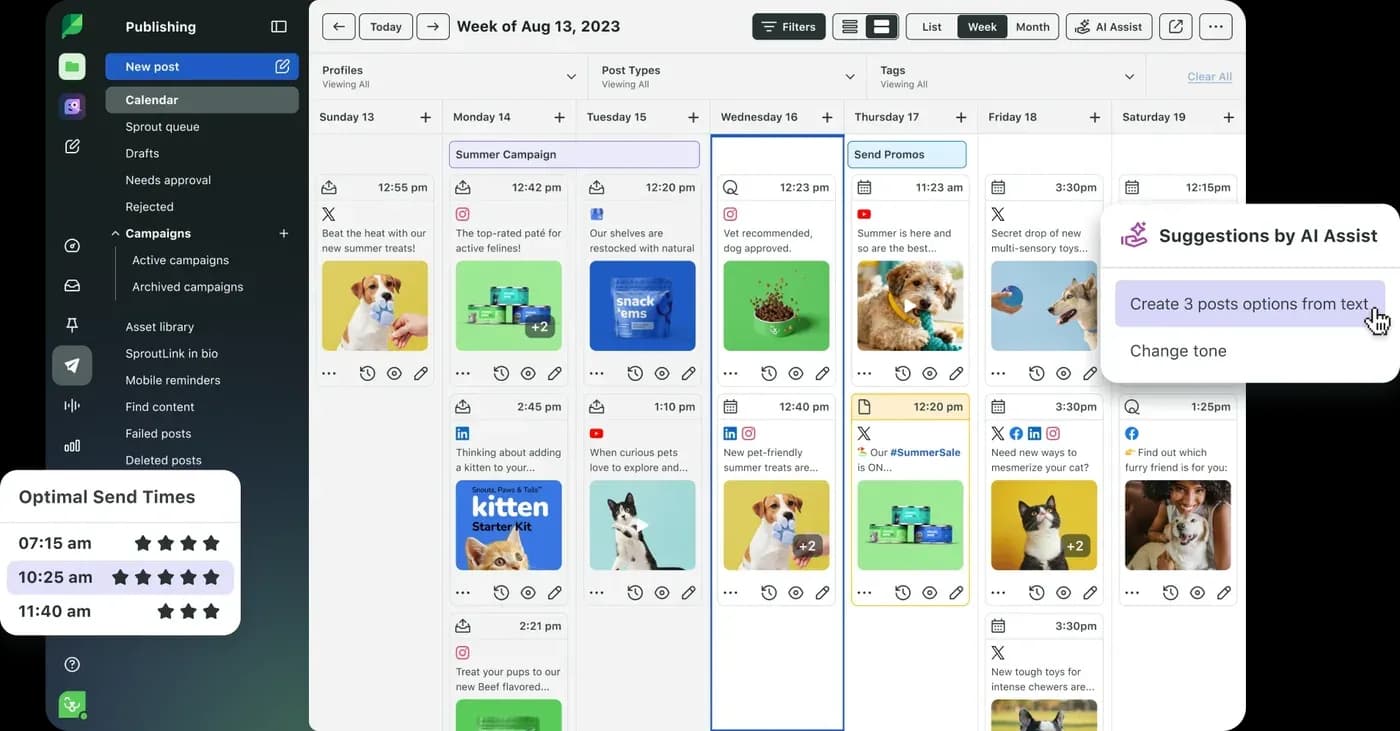The width and height of the screenshot is (1400, 731).
Task: Choose Change tone suggestion
Action: tap(1178, 351)
